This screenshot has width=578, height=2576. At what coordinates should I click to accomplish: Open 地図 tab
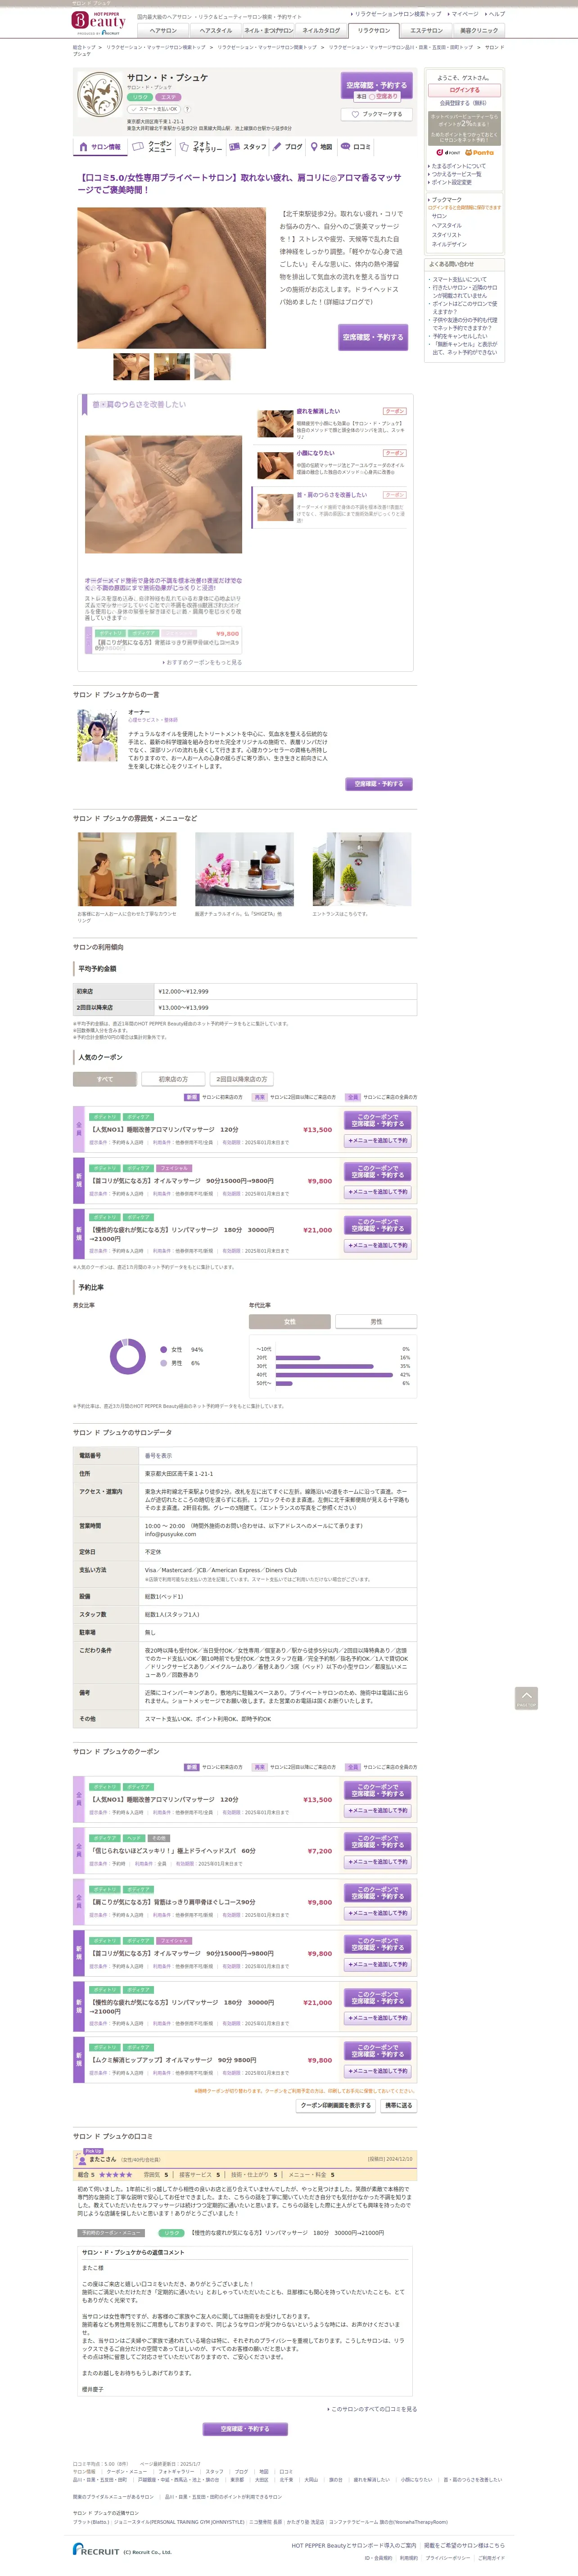tap(322, 147)
